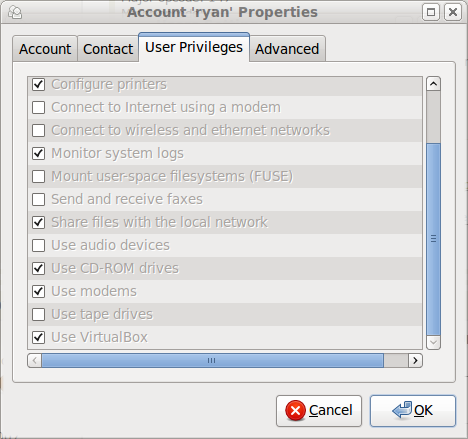Click the users icon in title bar

15,13
